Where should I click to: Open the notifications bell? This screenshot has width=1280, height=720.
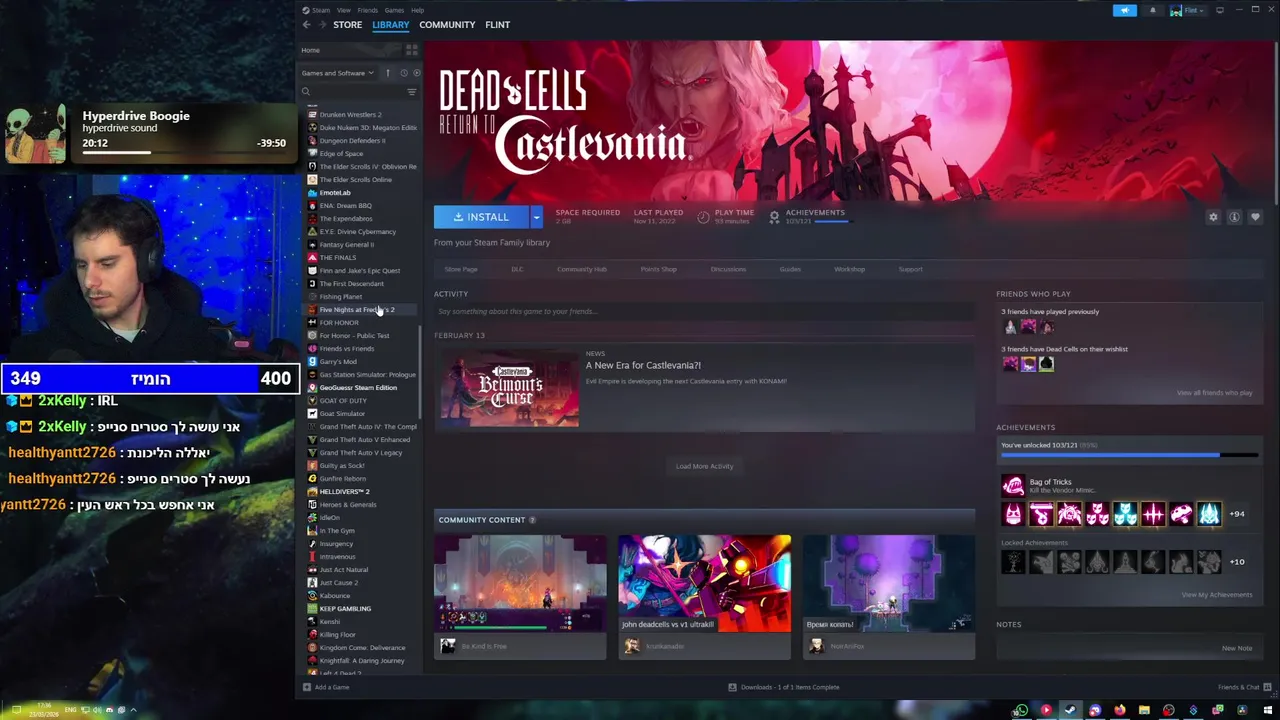pos(1152,10)
